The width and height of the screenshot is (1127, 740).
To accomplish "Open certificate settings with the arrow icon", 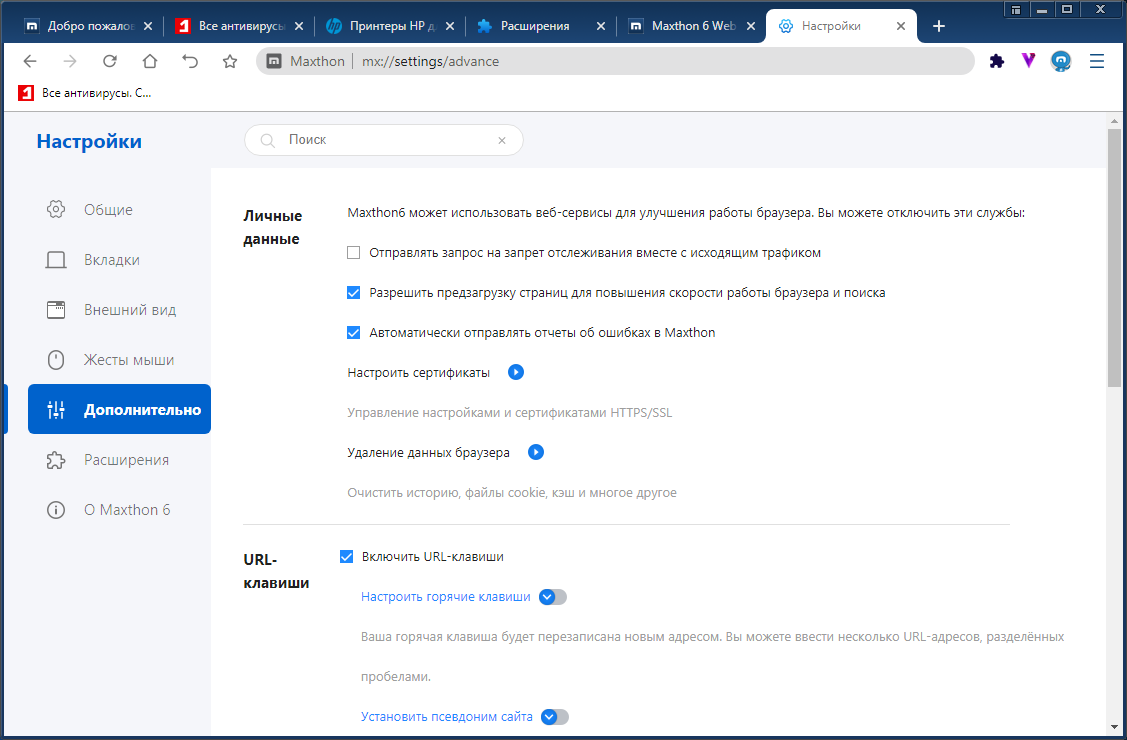I will pyautogui.click(x=516, y=372).
